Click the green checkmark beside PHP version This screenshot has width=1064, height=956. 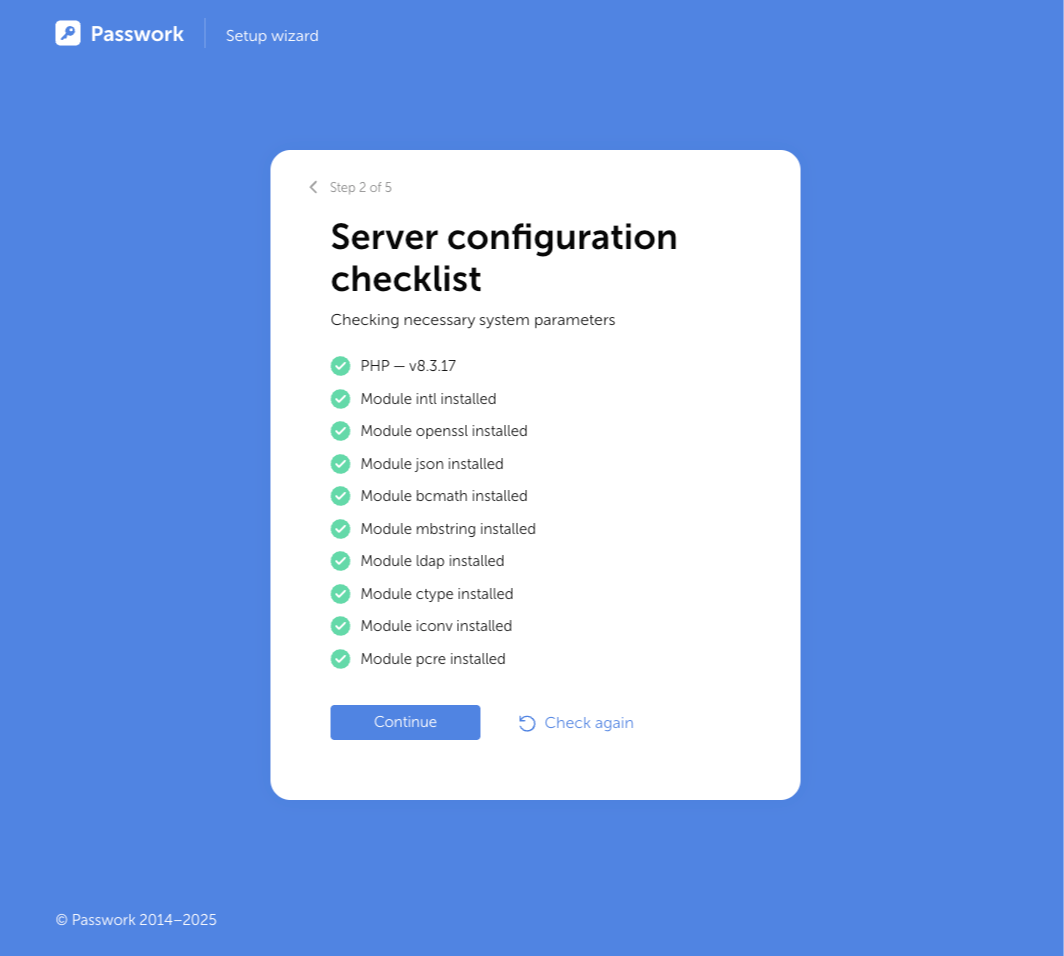point(340,365)
